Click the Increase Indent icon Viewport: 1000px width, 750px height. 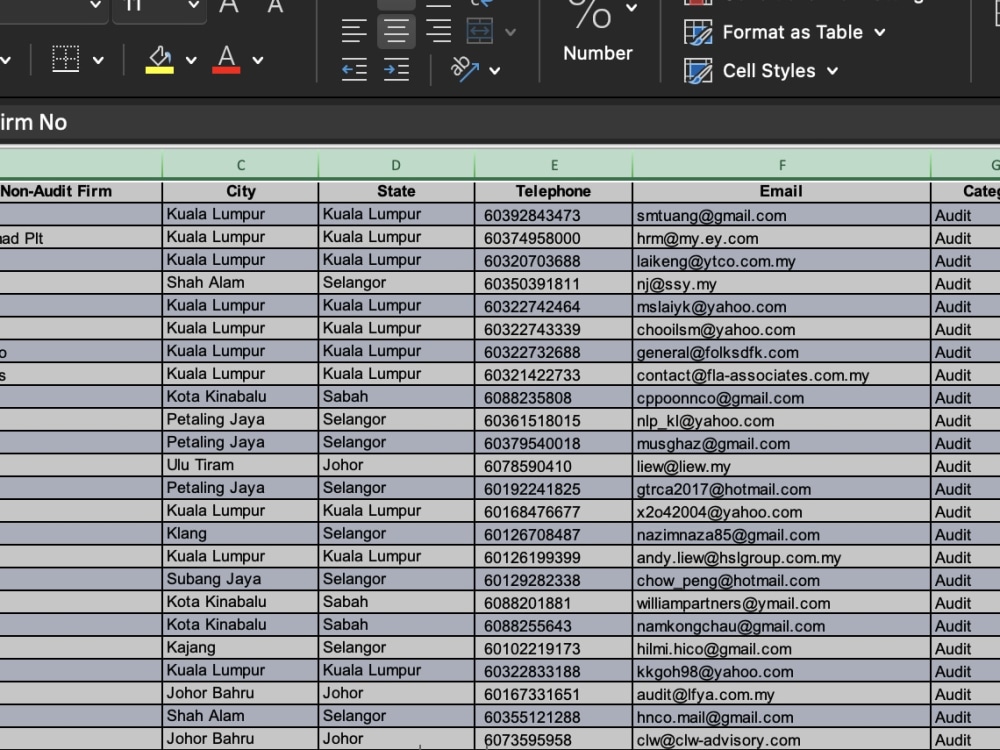coord(397,70)
